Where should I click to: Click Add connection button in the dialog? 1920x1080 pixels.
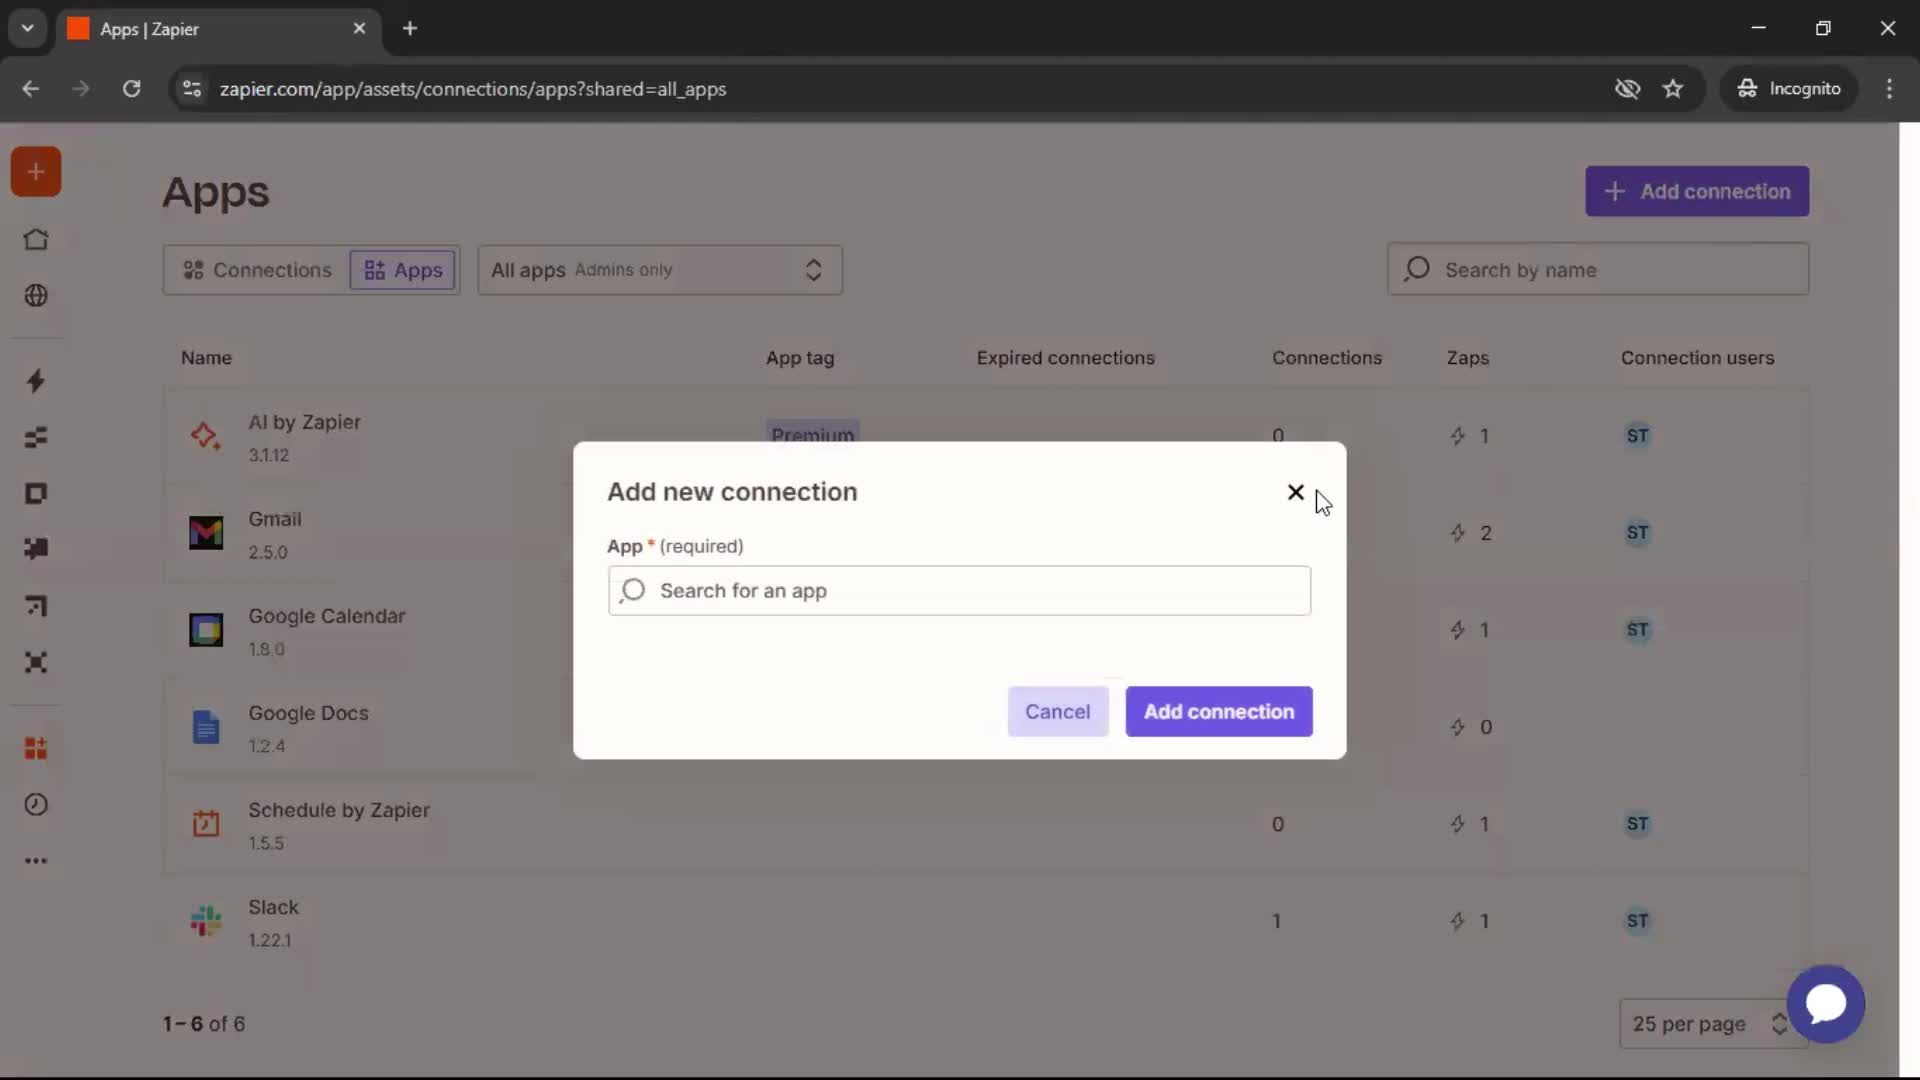[x=1219, y=712]
